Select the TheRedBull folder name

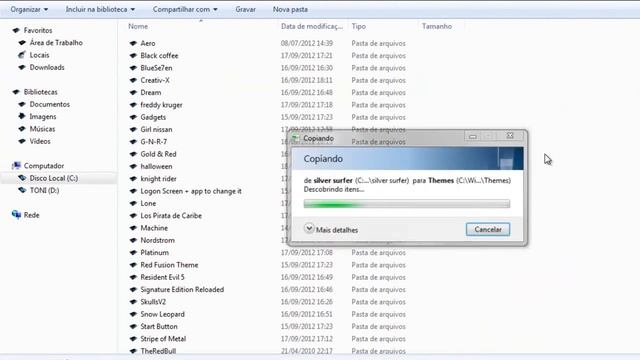[158, 351]
